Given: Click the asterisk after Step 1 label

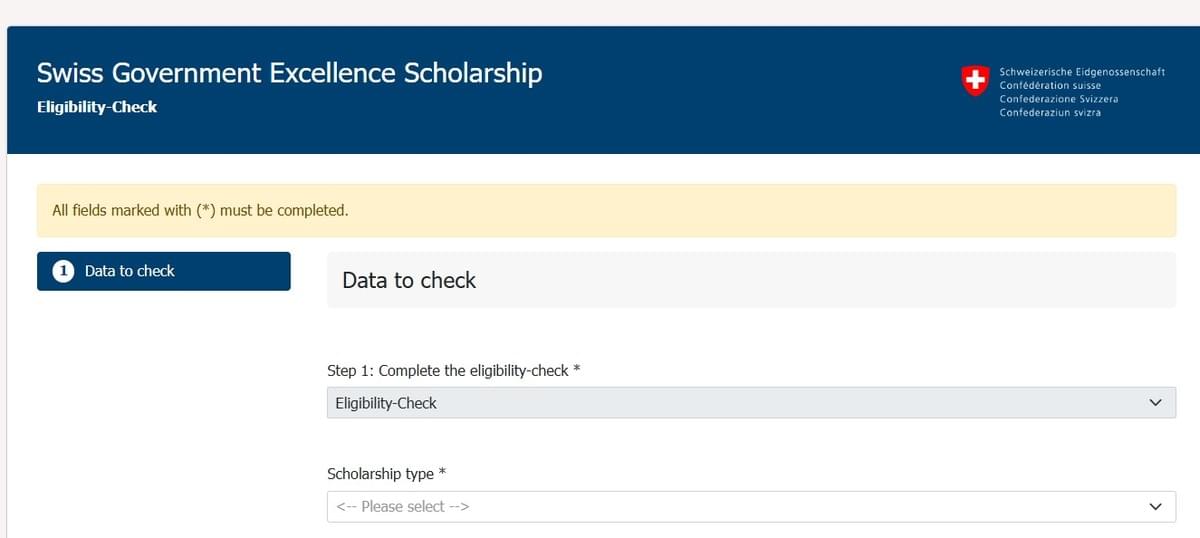Looking at the screenshot, I should [577, 370].
